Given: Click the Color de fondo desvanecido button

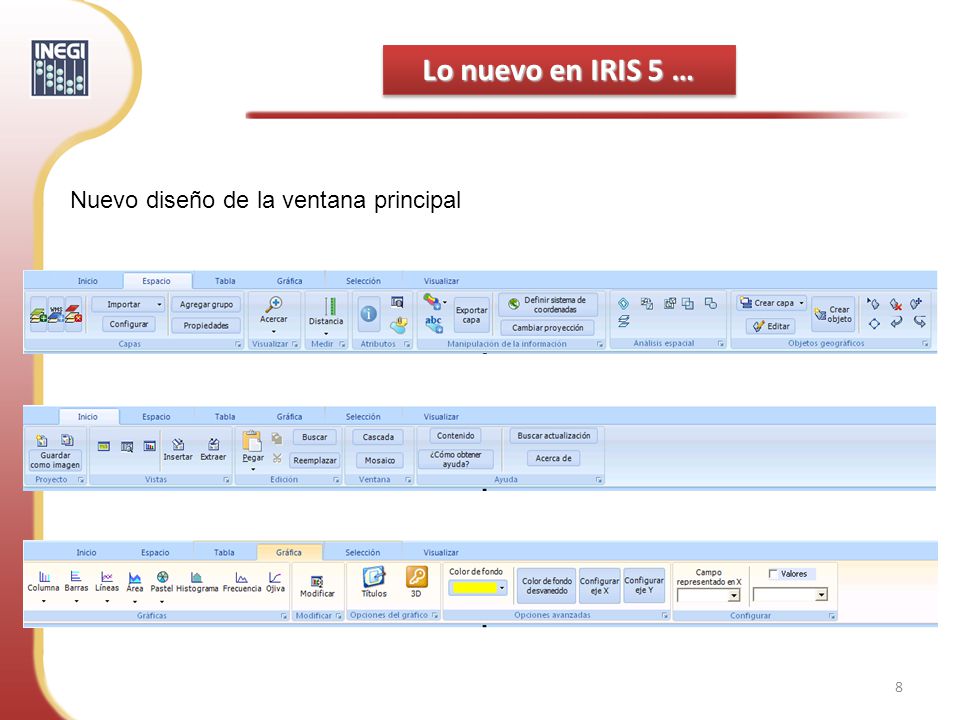Looking at the screenshot, I should coord(547,586).
